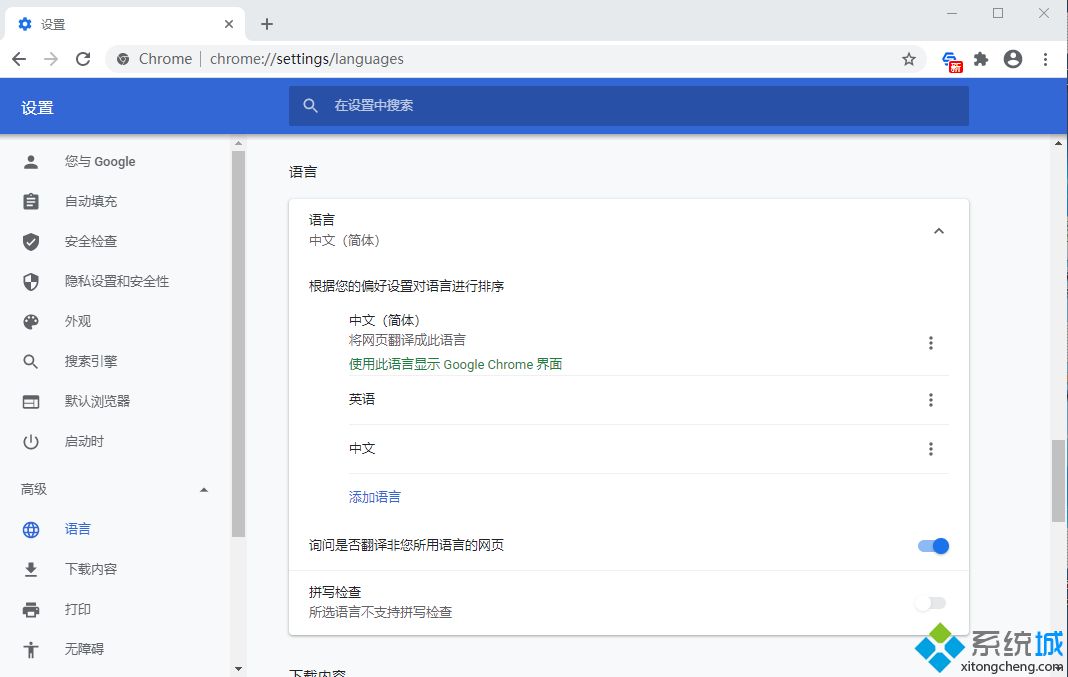Screen dimensions: 1068x677
Task: Go back with the browser back arrow
Action: tap(19, 59)
